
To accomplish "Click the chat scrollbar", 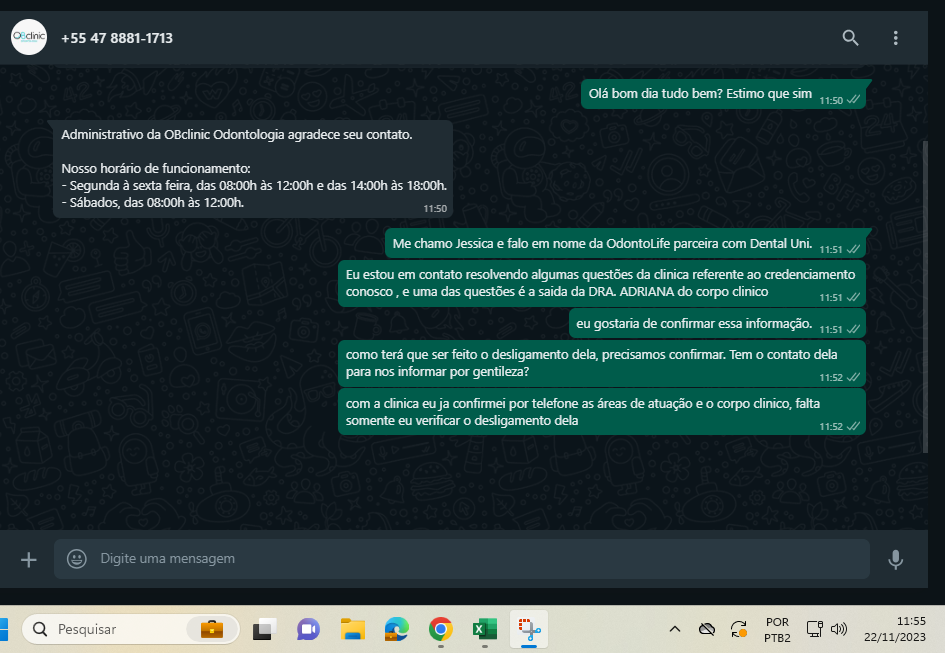I will coord(925,295).
